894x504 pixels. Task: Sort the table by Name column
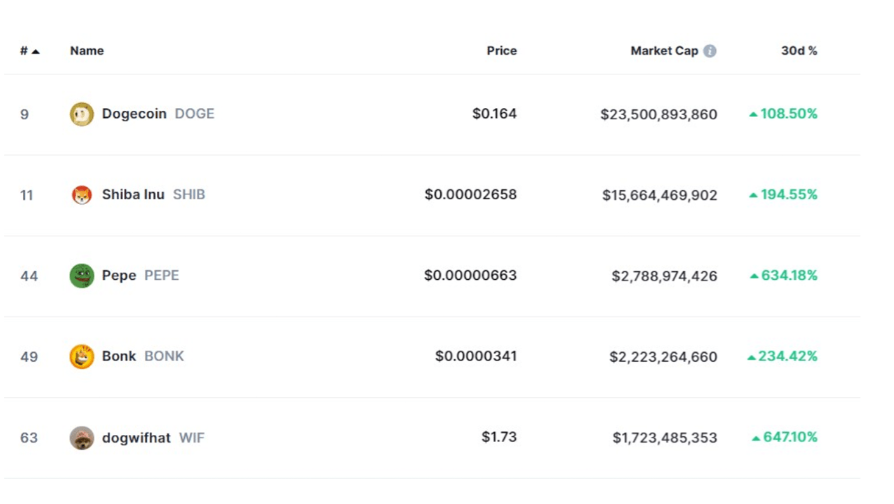[x=87, y=51]
